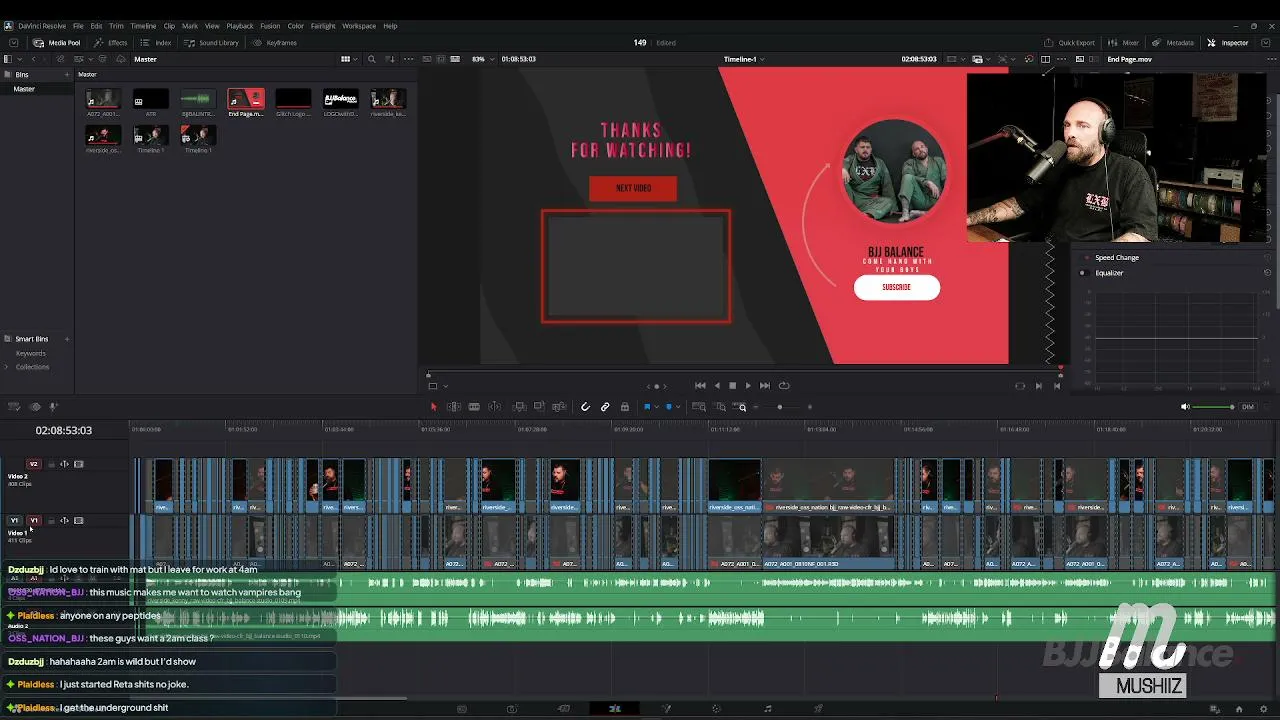
Task: Open the Fusion menu
Action: 270,26
